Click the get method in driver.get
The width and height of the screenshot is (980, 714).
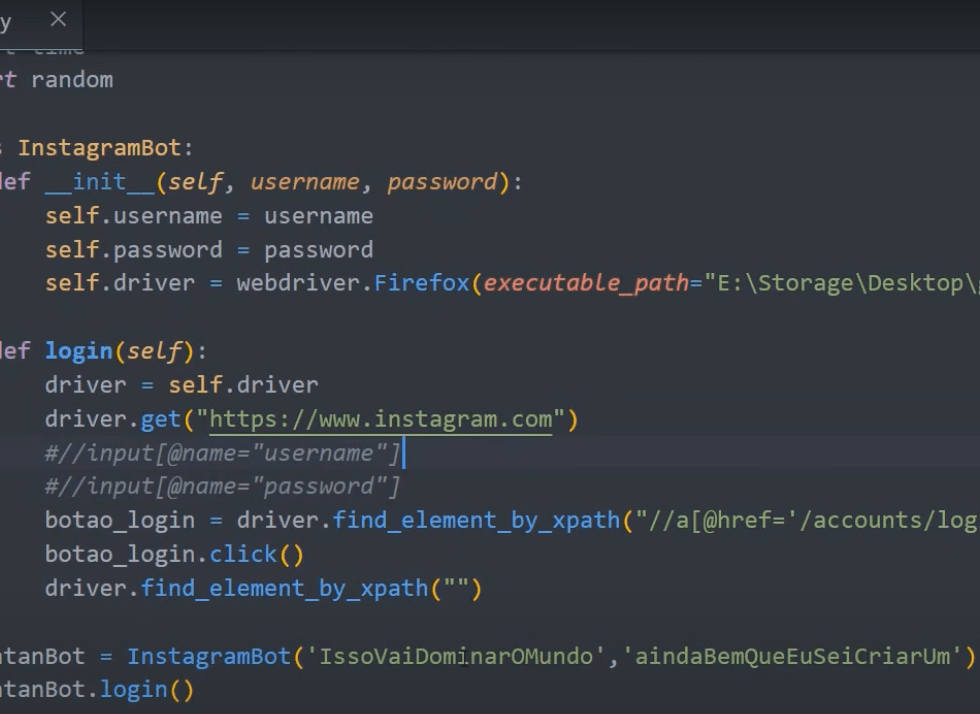pos(160,419)
